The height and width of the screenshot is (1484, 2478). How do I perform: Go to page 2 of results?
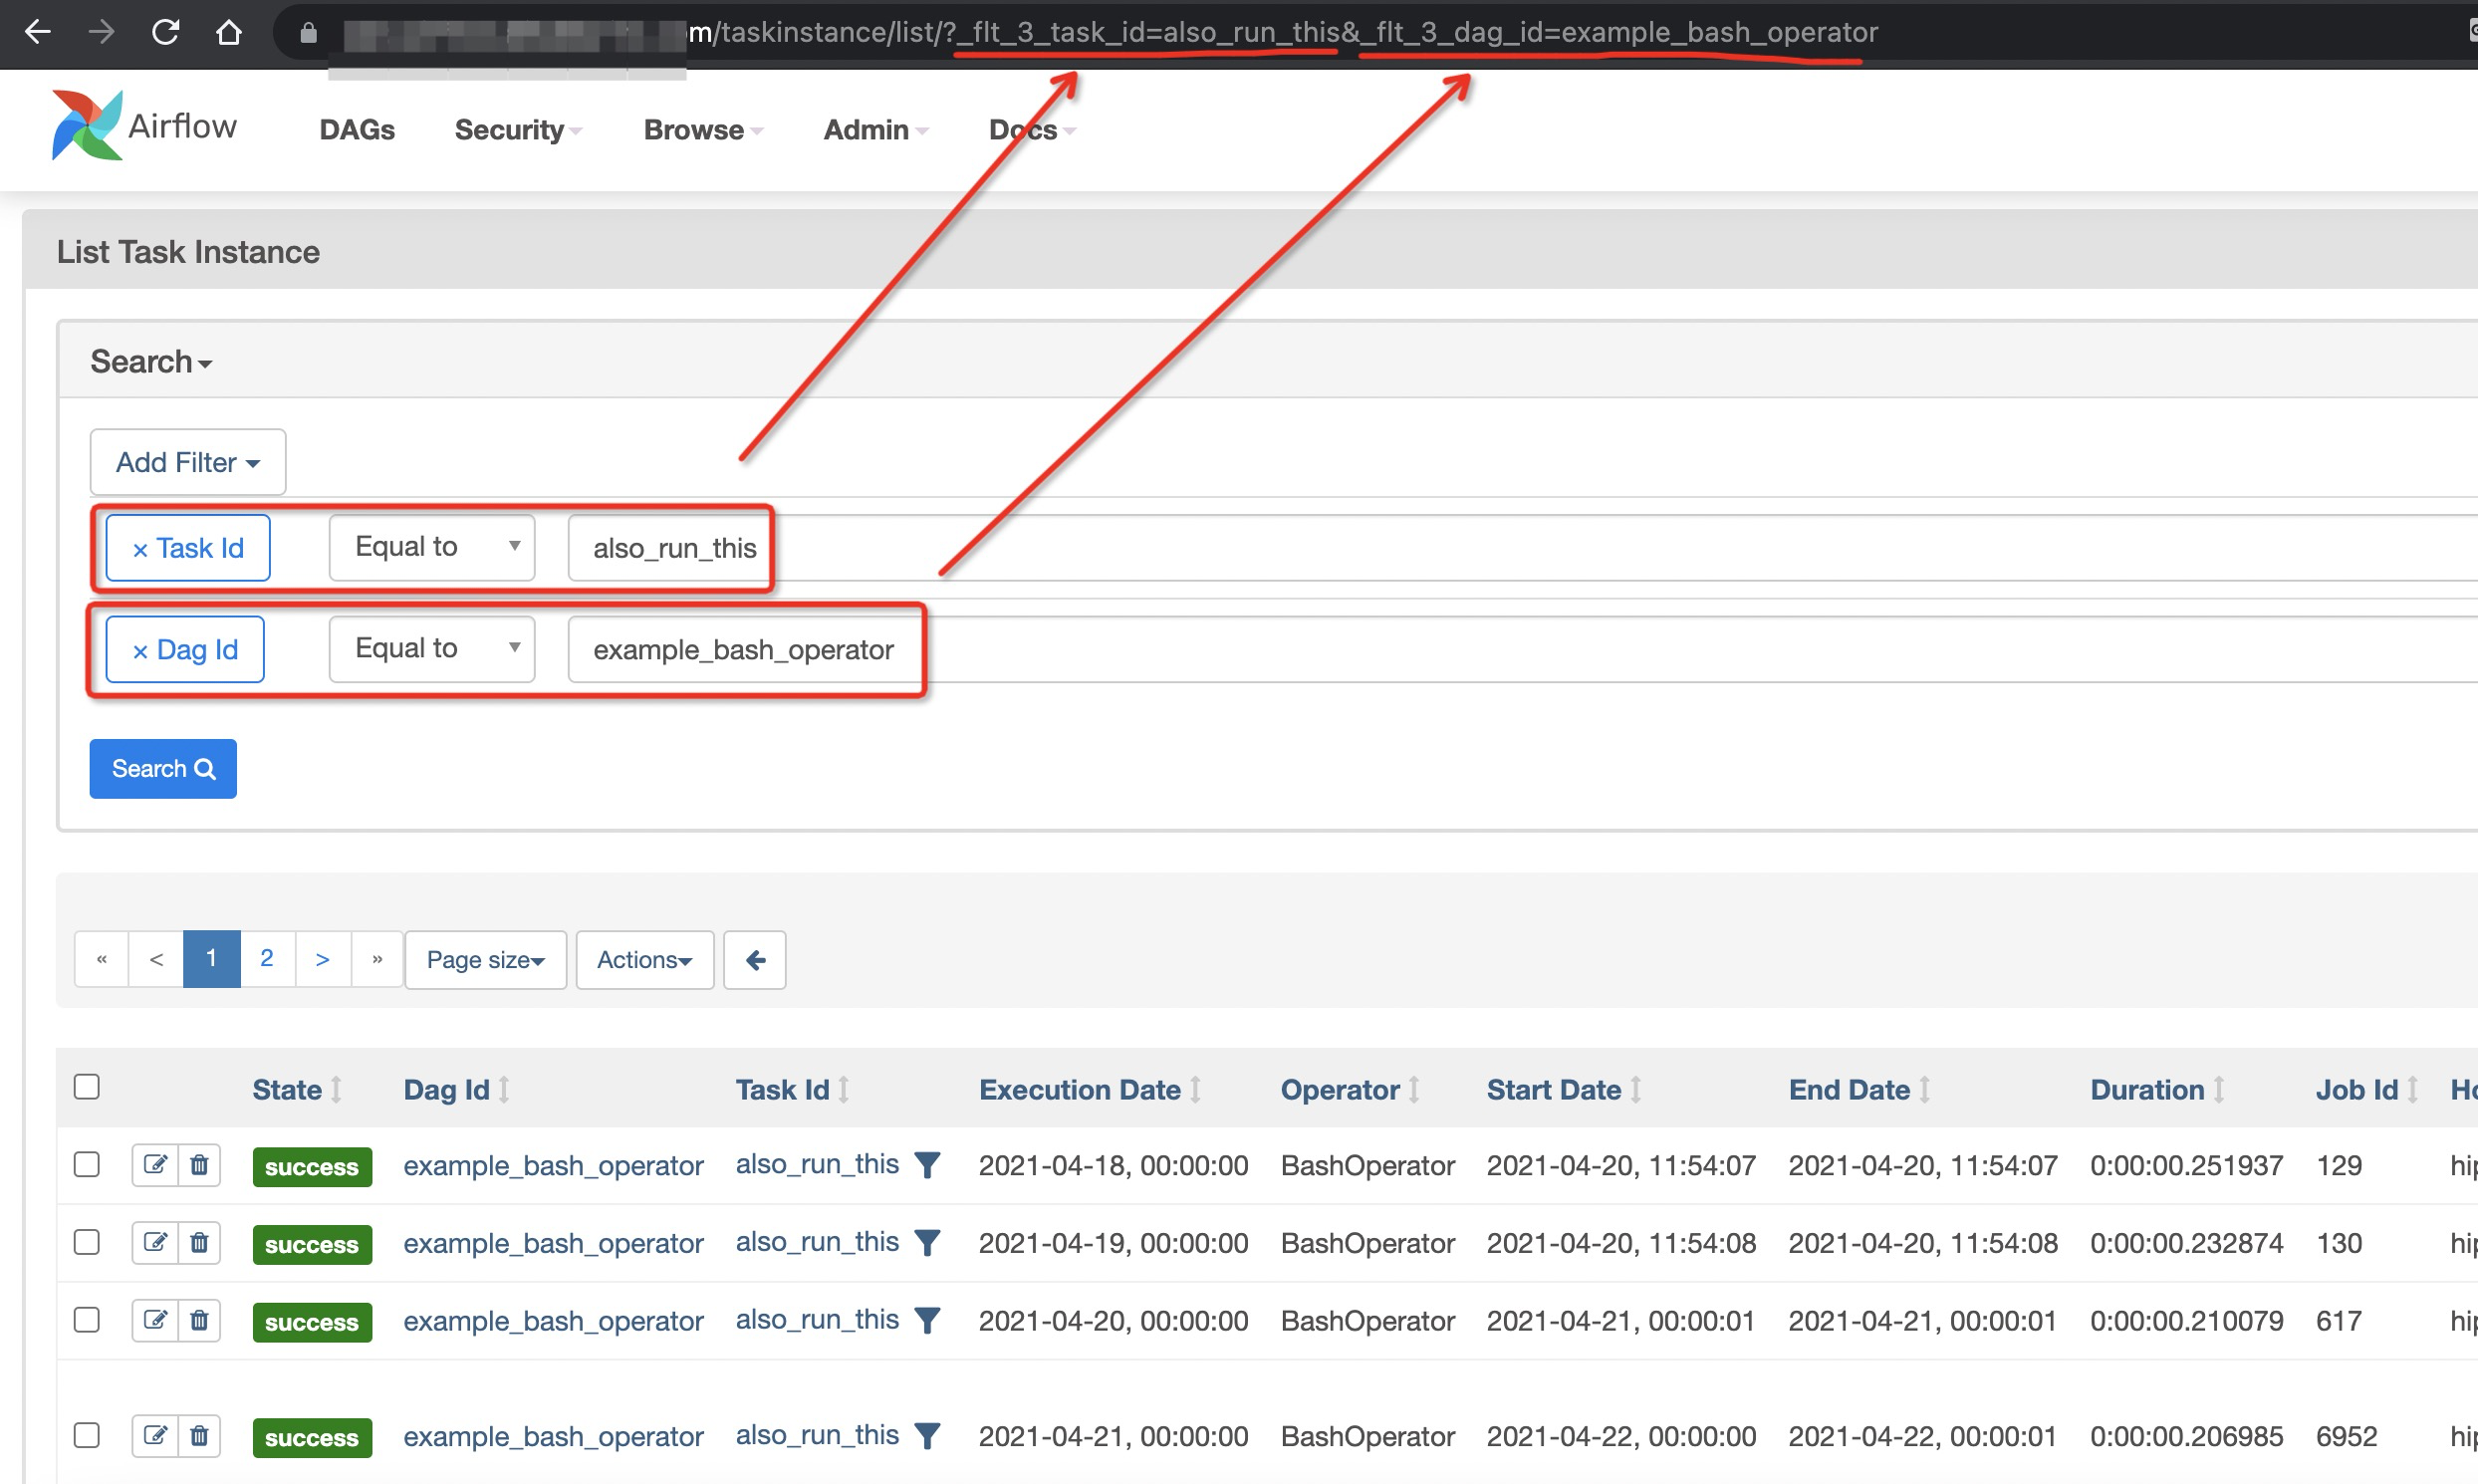coord(267,959)
